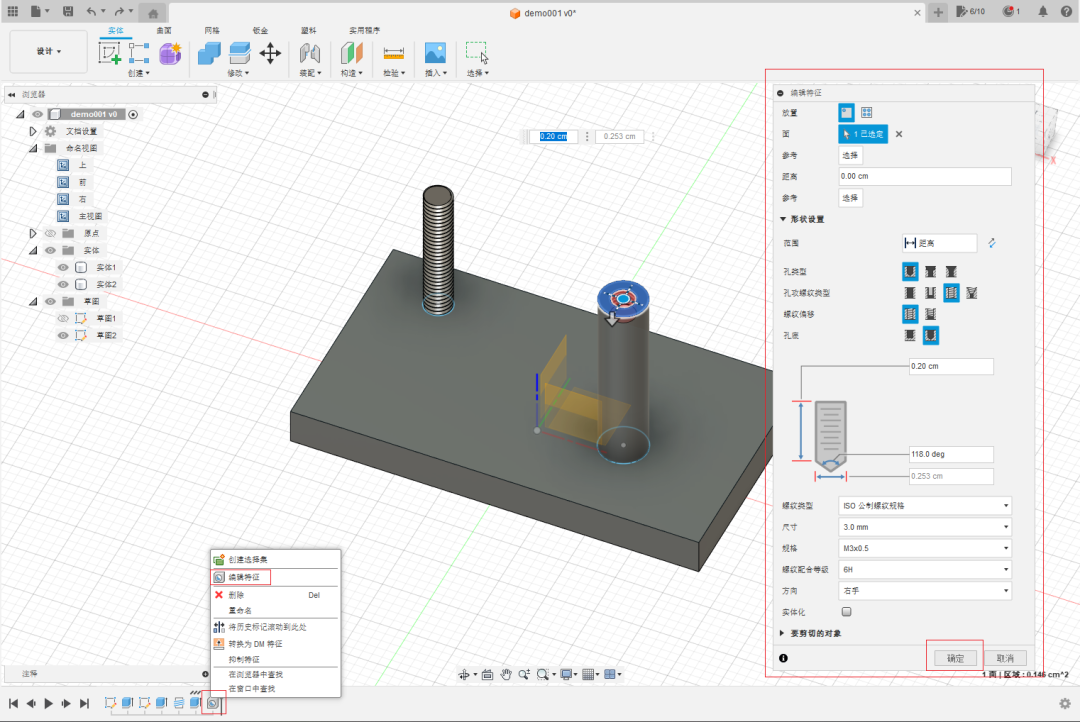
Task: Open the grid and snaps settings icon
Action: pyautogui.click(x=588, y=674)
